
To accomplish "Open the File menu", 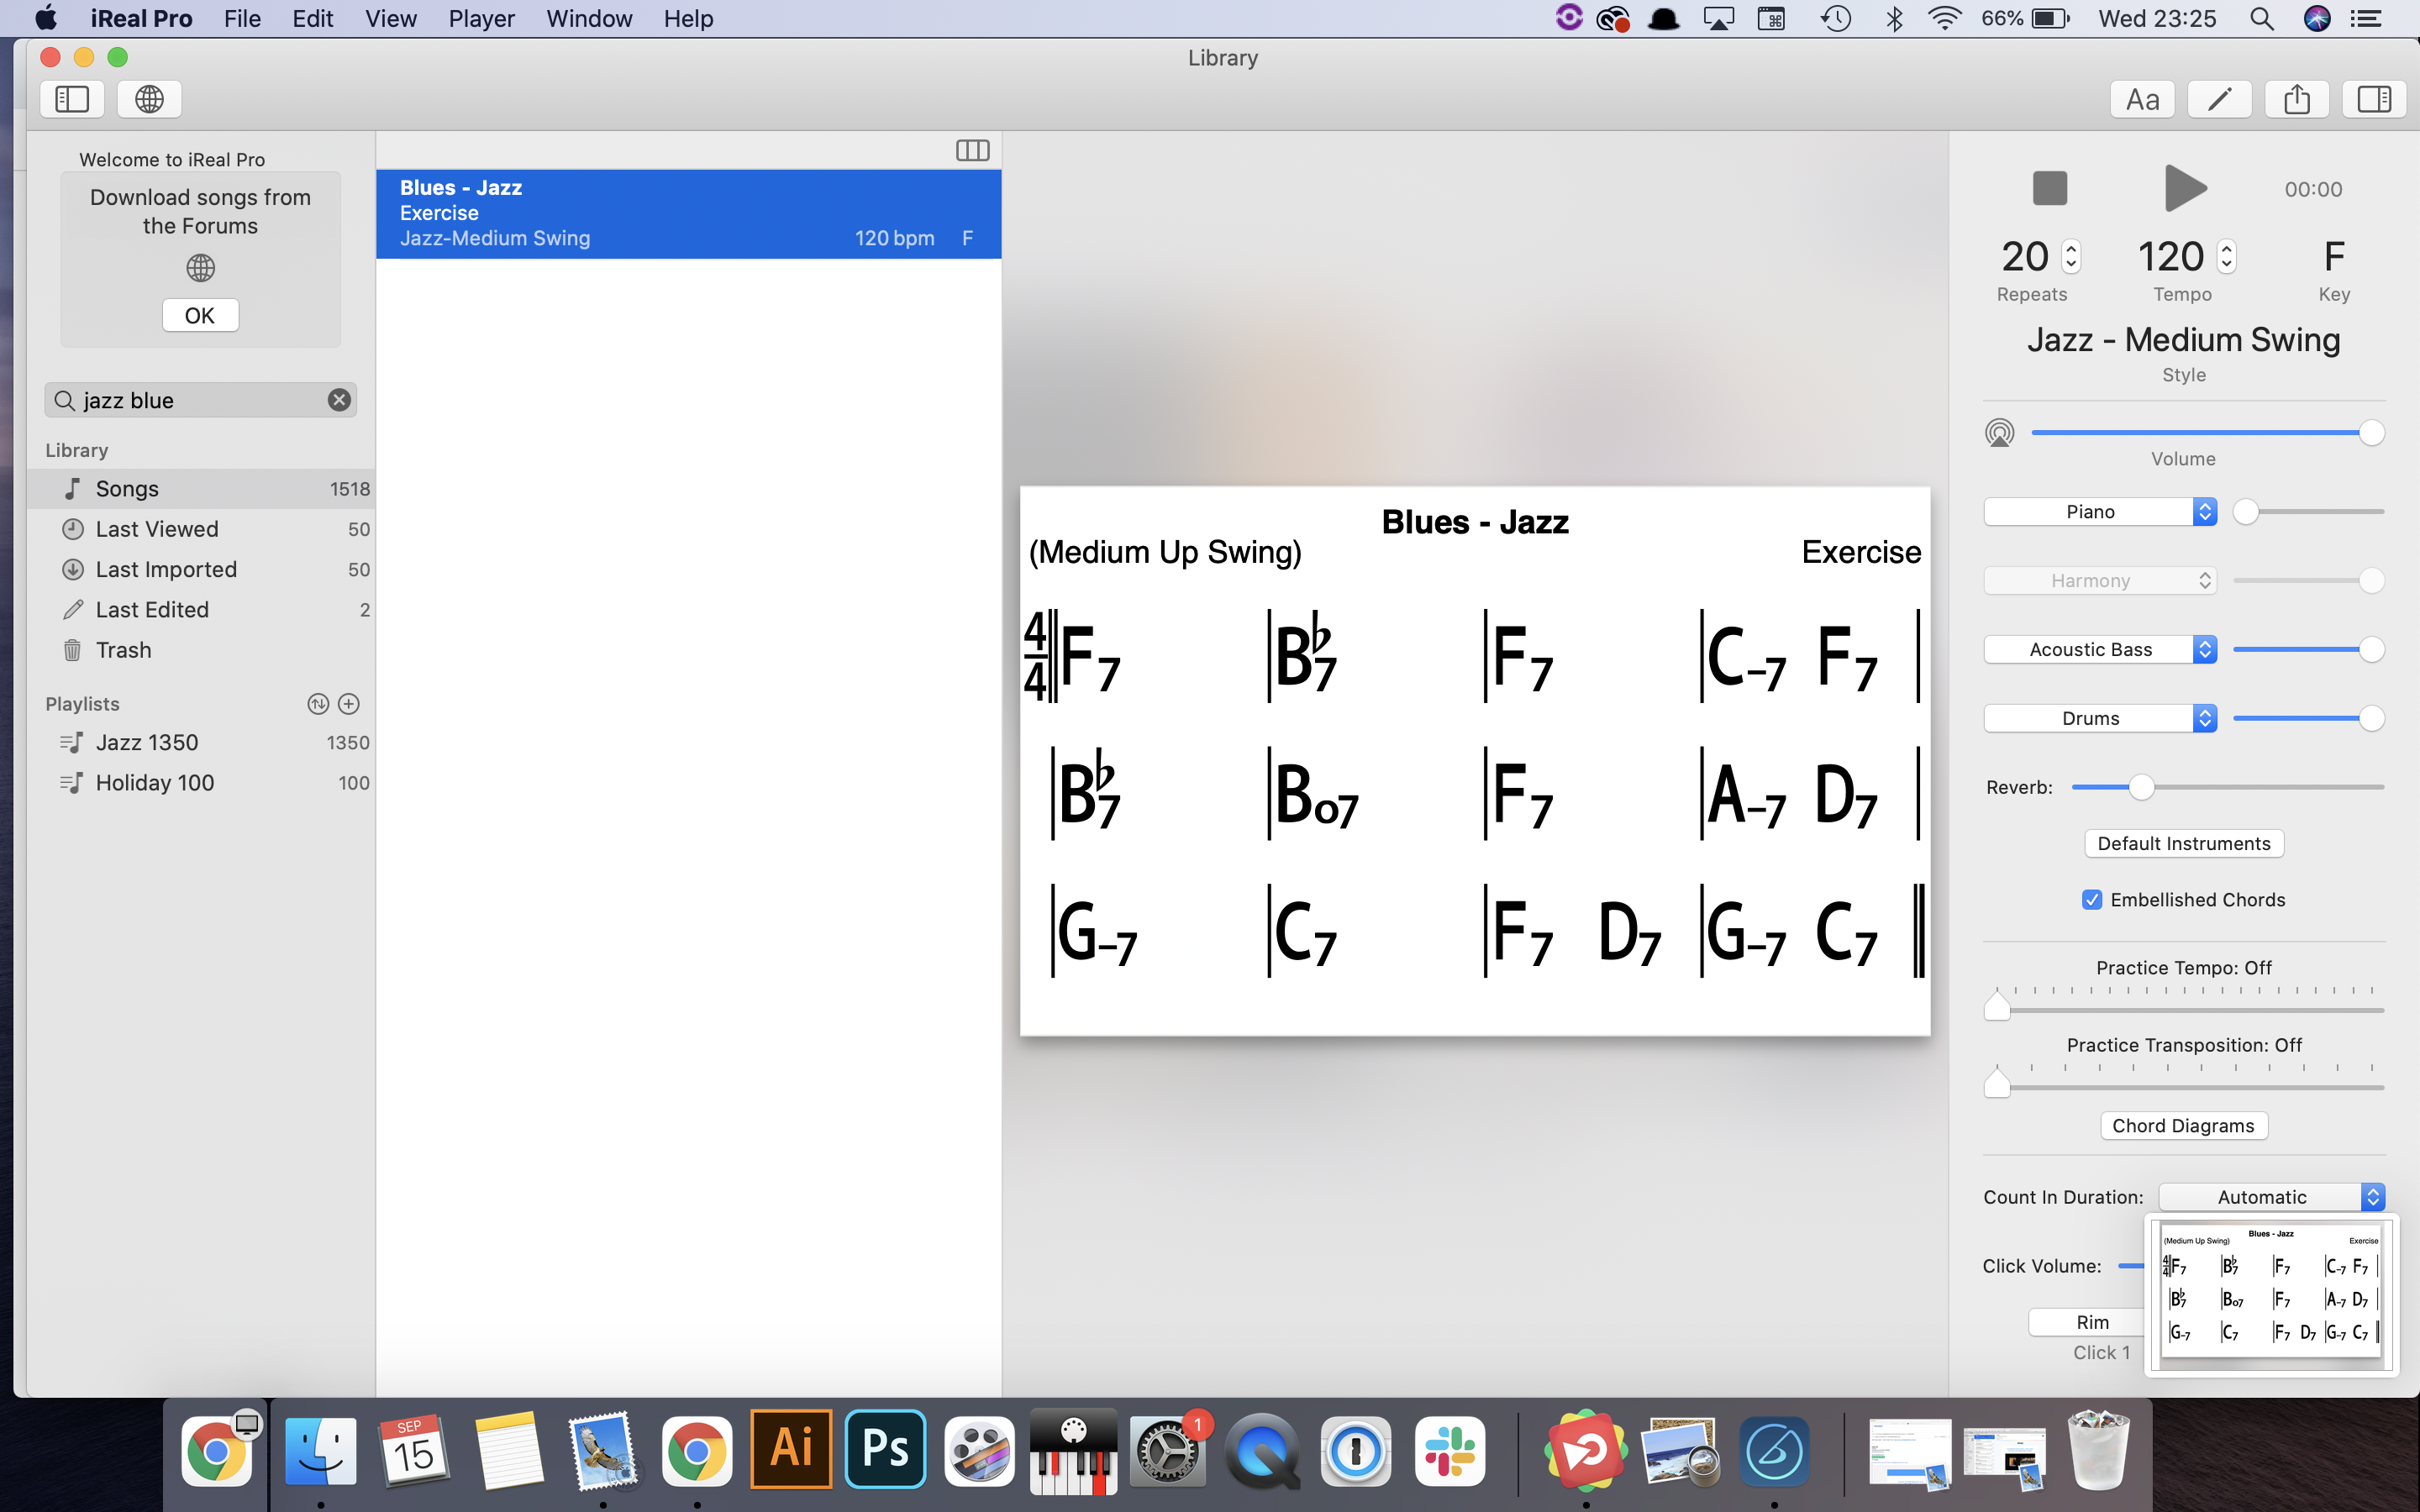I will tap(242, 19).
